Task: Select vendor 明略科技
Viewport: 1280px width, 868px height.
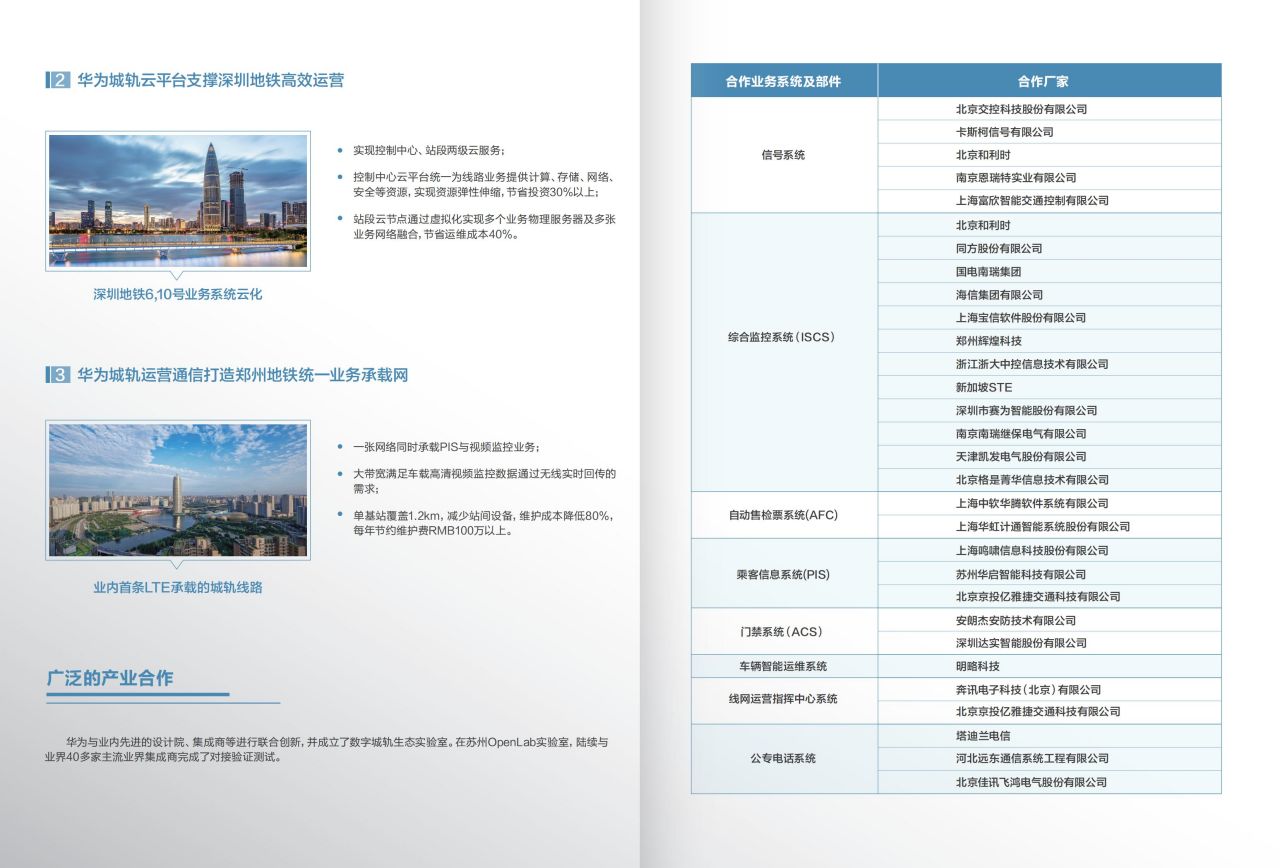Action: [977, 666]
